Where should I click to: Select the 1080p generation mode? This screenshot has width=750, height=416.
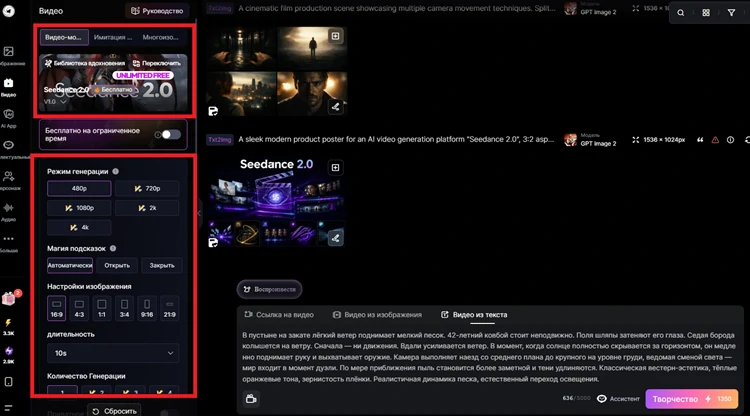pos(79,208)
